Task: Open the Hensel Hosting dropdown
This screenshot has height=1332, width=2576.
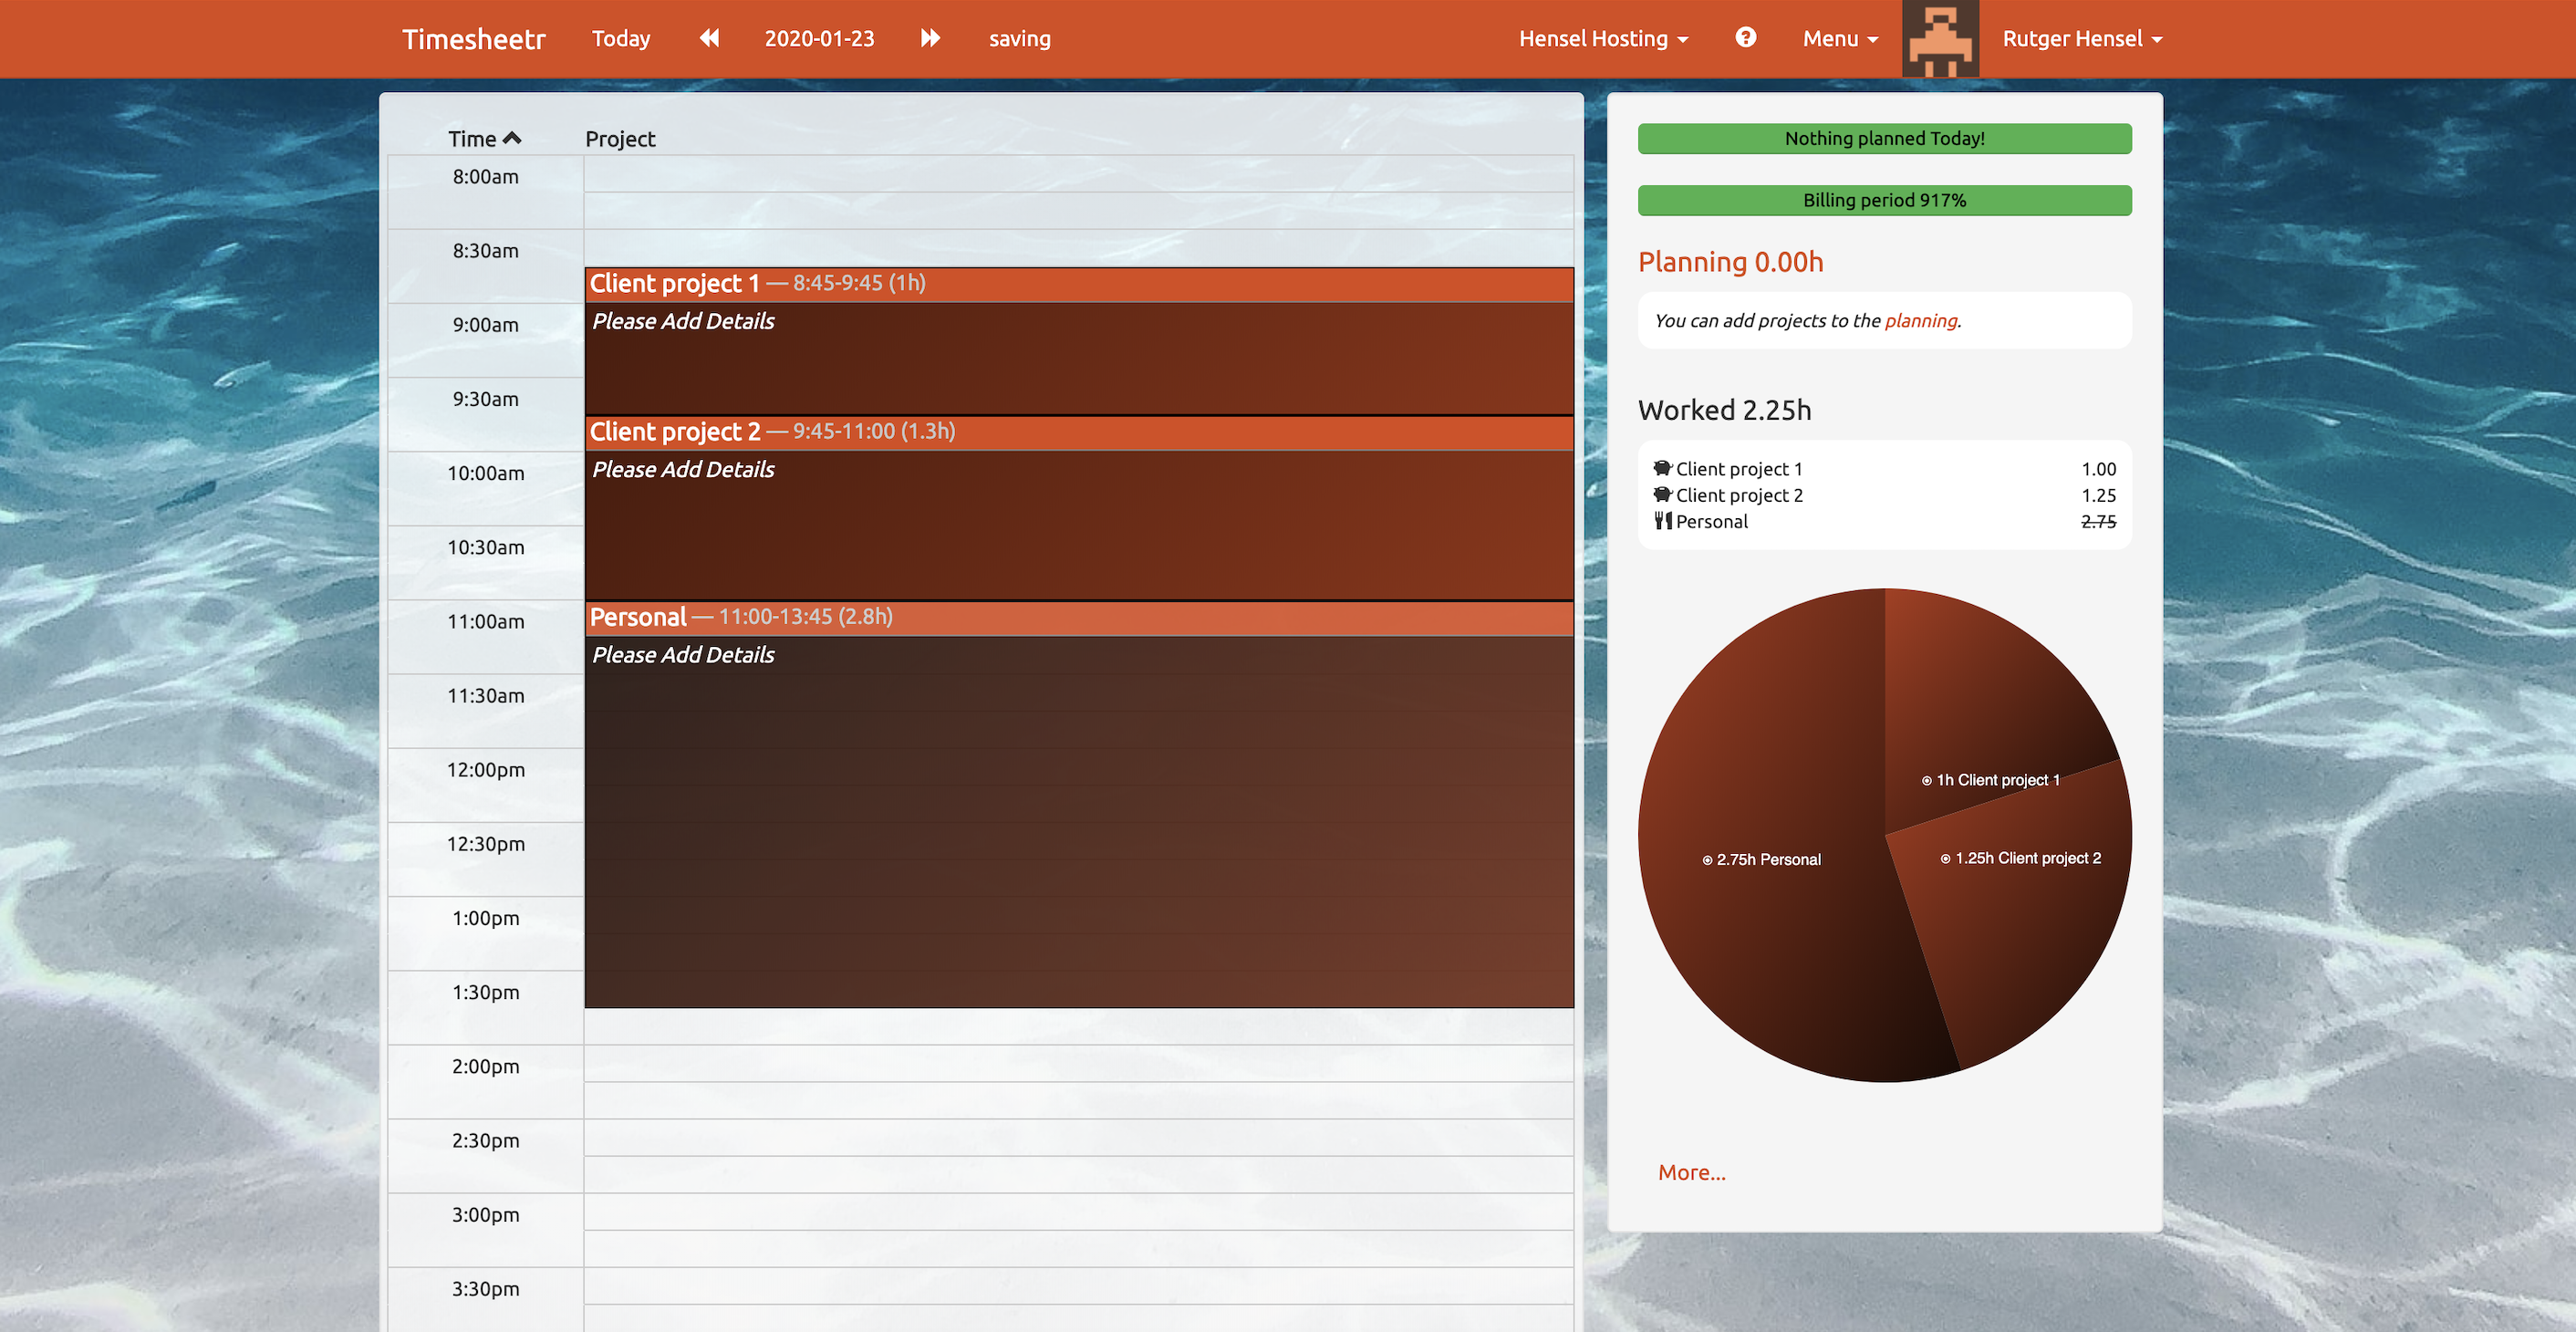Action: pos(1603,38)
